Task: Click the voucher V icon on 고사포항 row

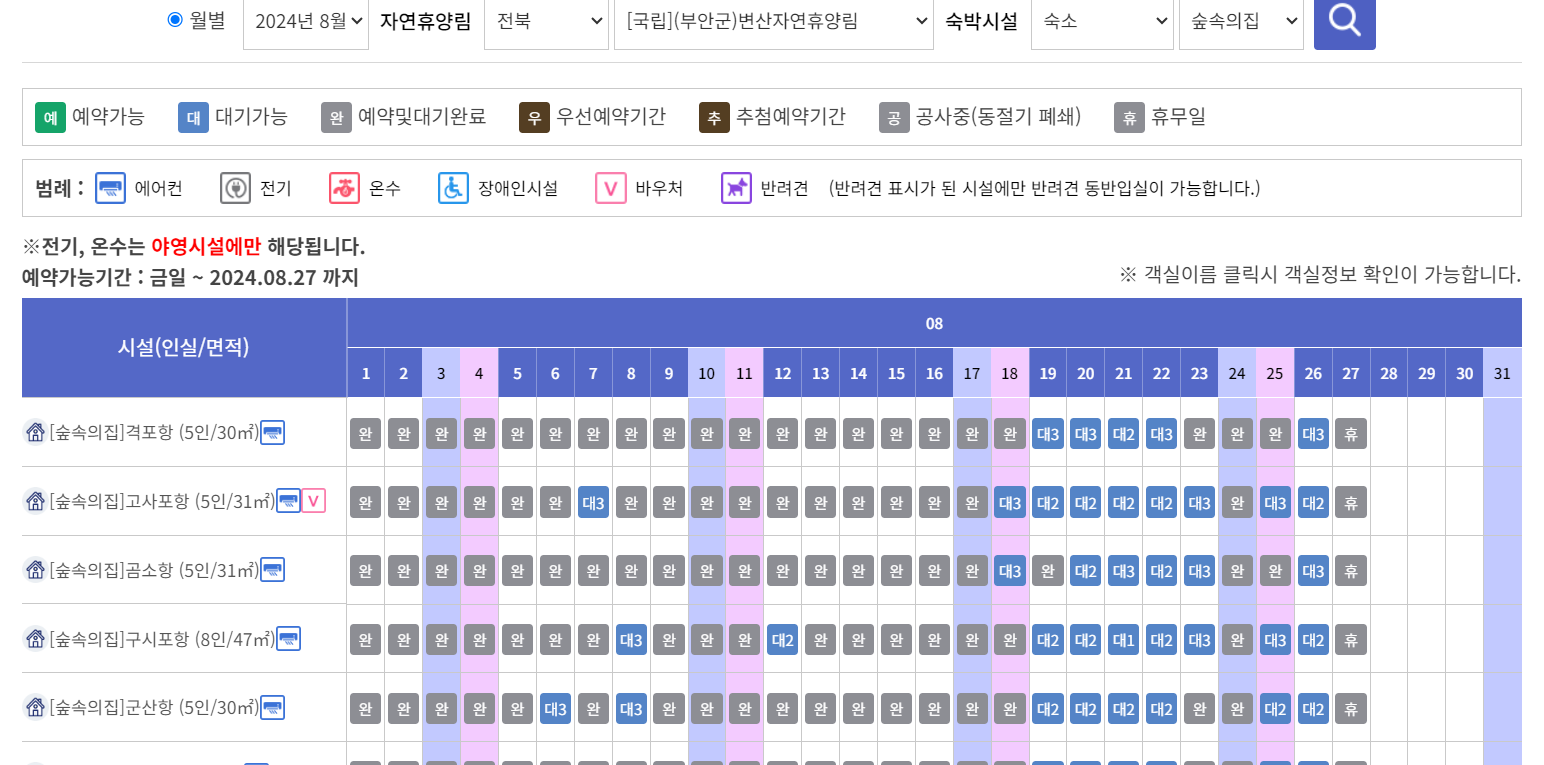Action: 314,501
